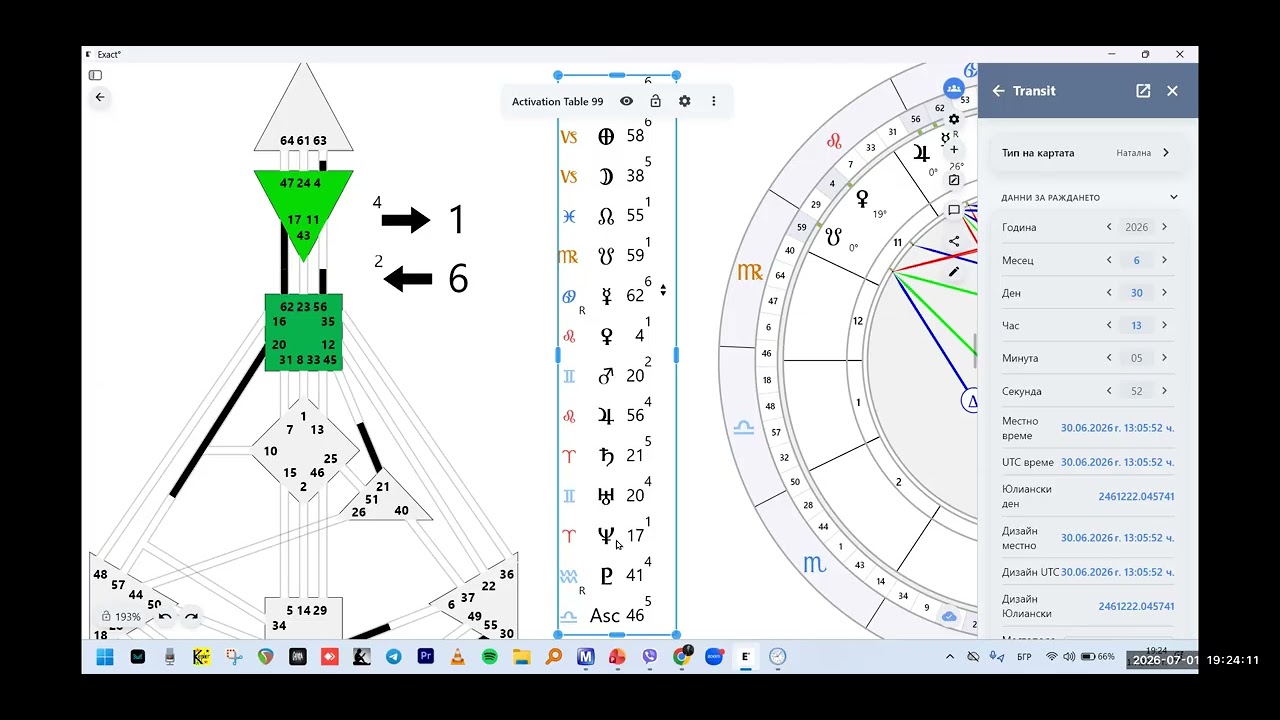
Task: Click the БГР language indicator
Action: pos(1024,657)
